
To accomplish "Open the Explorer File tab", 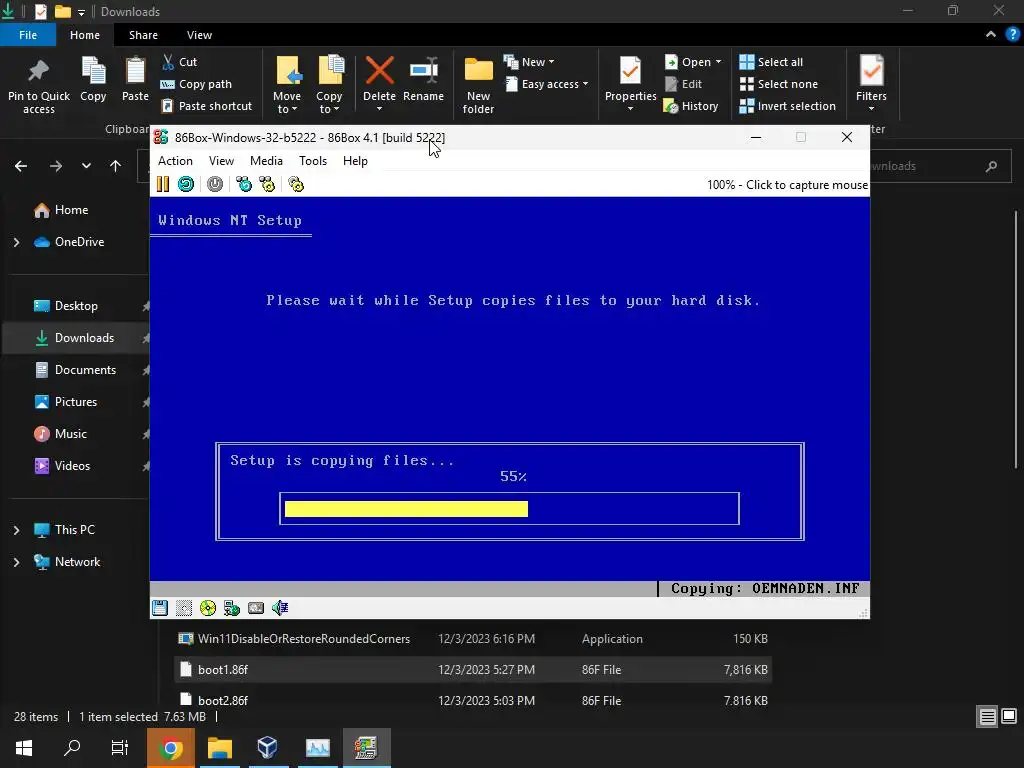I will pos(28,35).
